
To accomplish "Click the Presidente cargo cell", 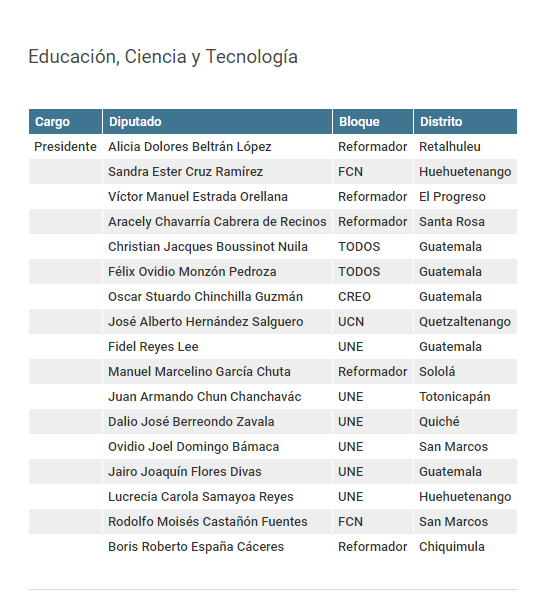I will click(x=65, y=146).
